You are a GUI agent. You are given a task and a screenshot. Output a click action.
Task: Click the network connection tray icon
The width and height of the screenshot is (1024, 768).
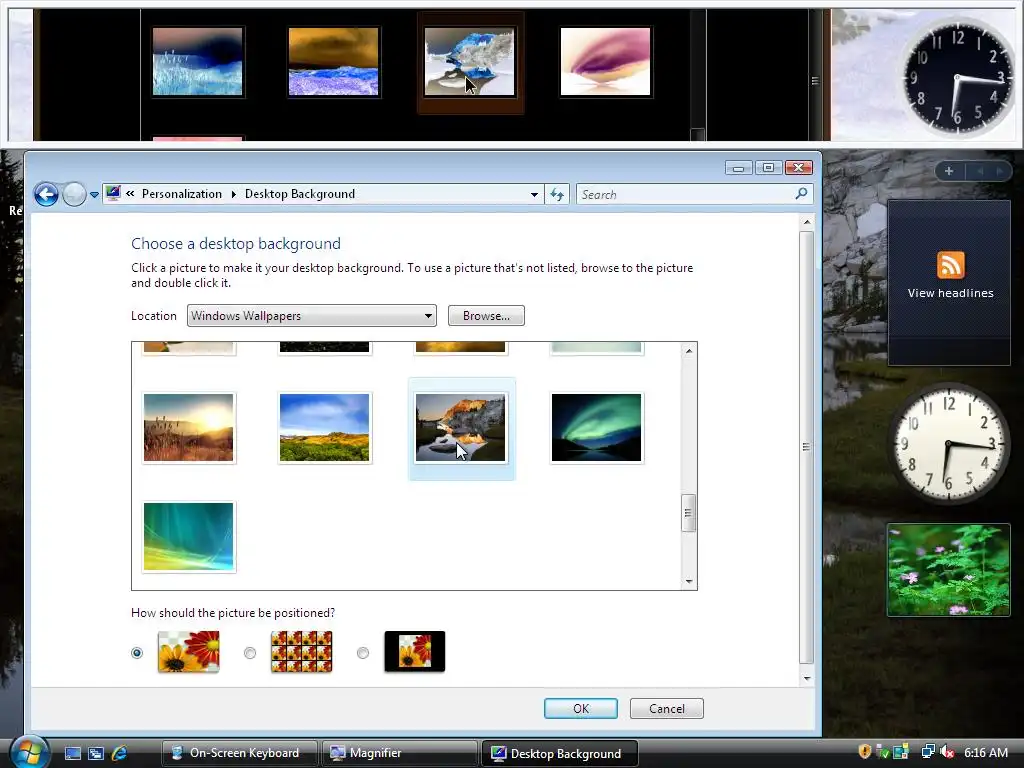click(x=928, y=752)
